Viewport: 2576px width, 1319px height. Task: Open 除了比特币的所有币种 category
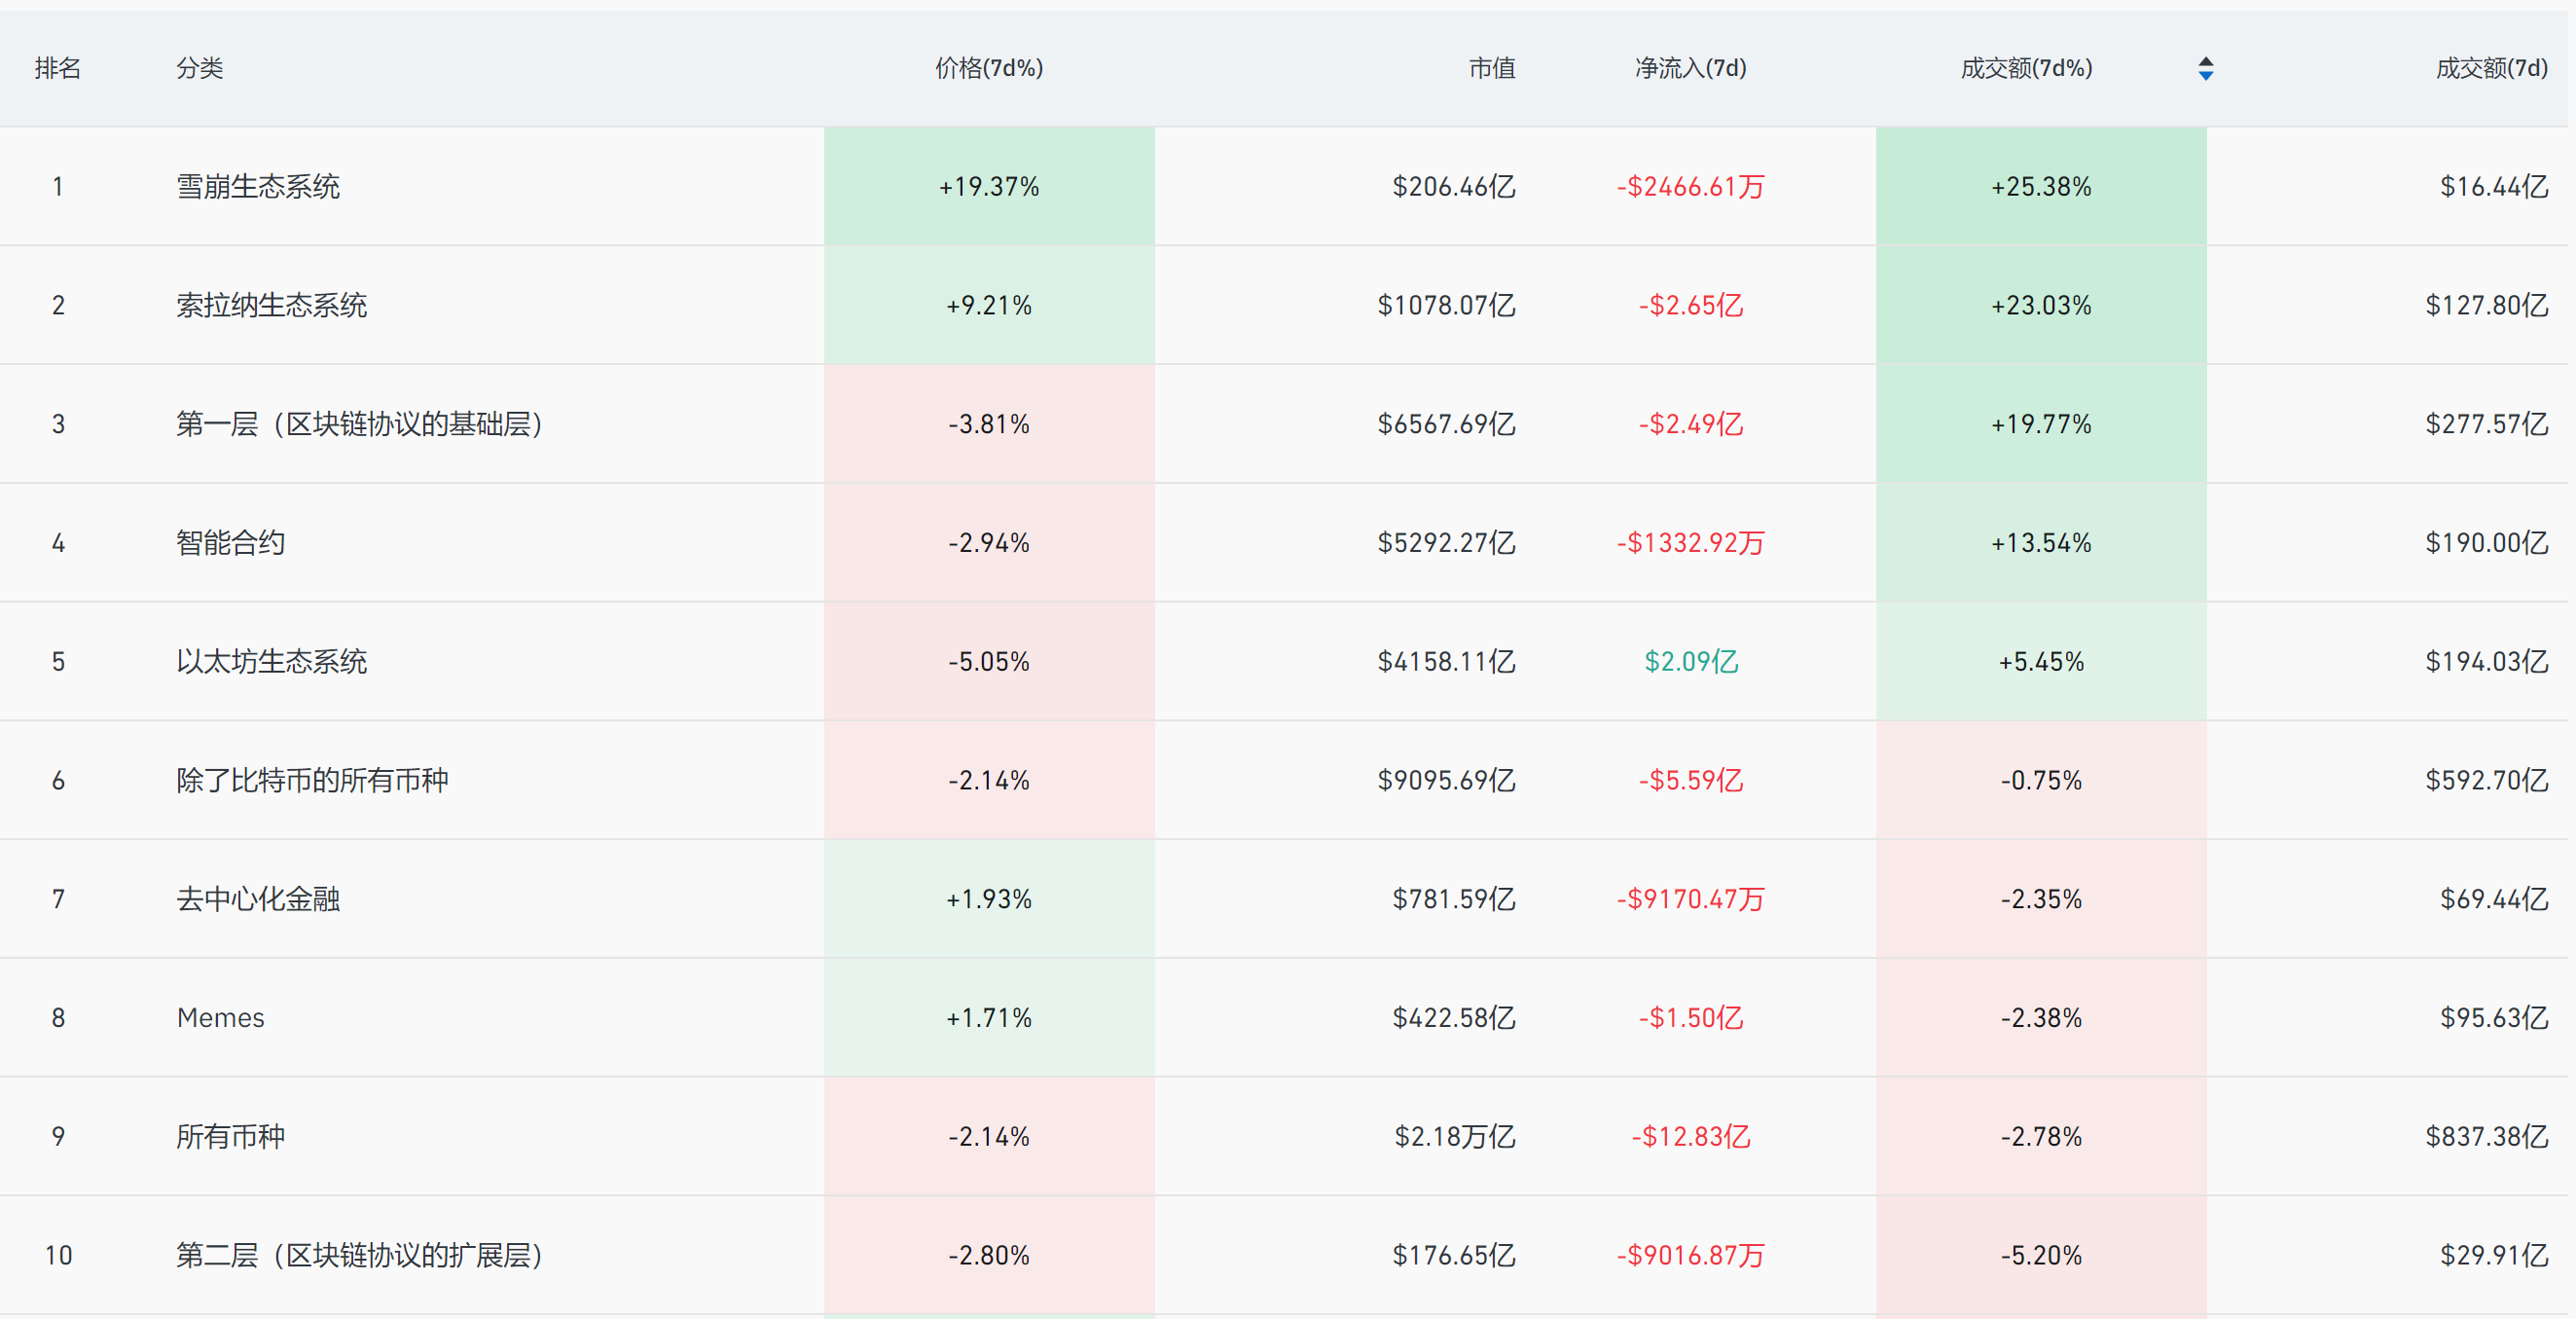(x=312, y=780)
